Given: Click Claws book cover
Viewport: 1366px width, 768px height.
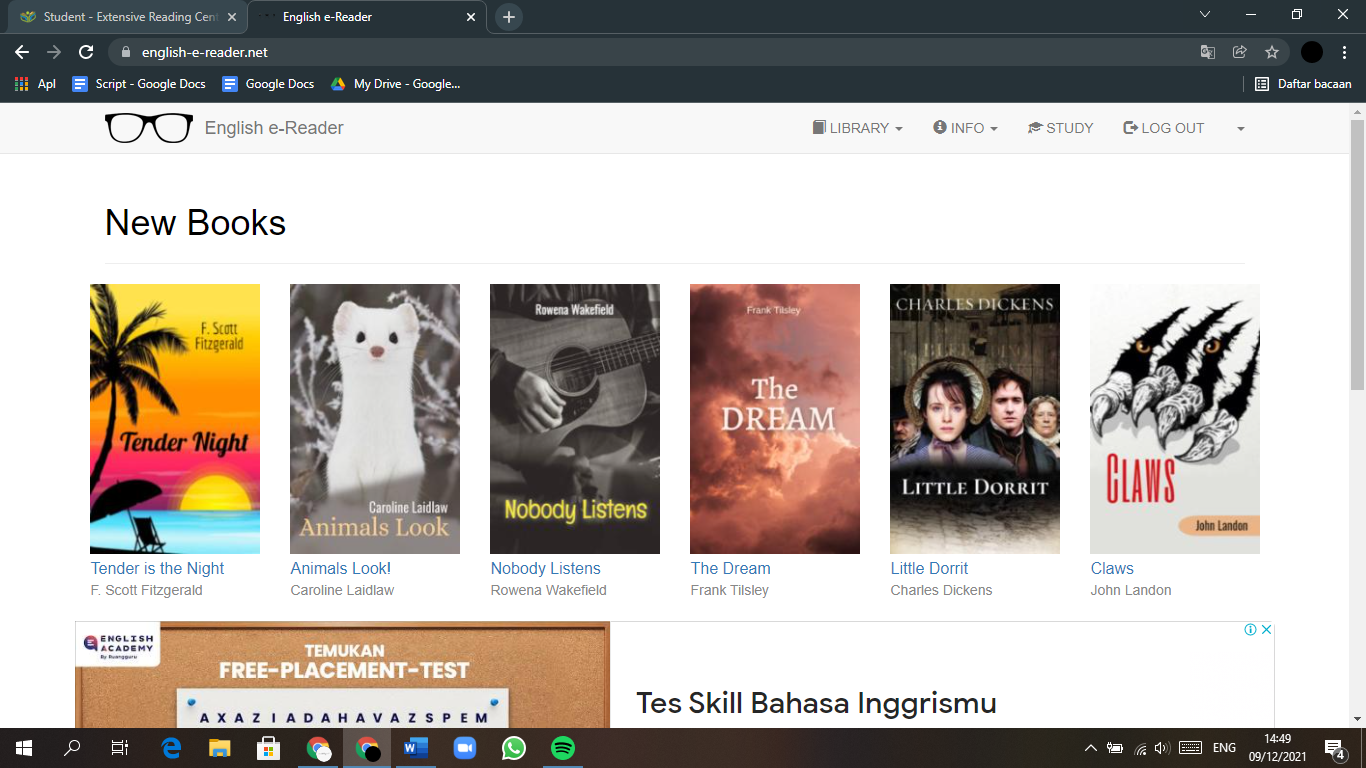Looking at the screenshot, I should click(x=1175, y=419).
